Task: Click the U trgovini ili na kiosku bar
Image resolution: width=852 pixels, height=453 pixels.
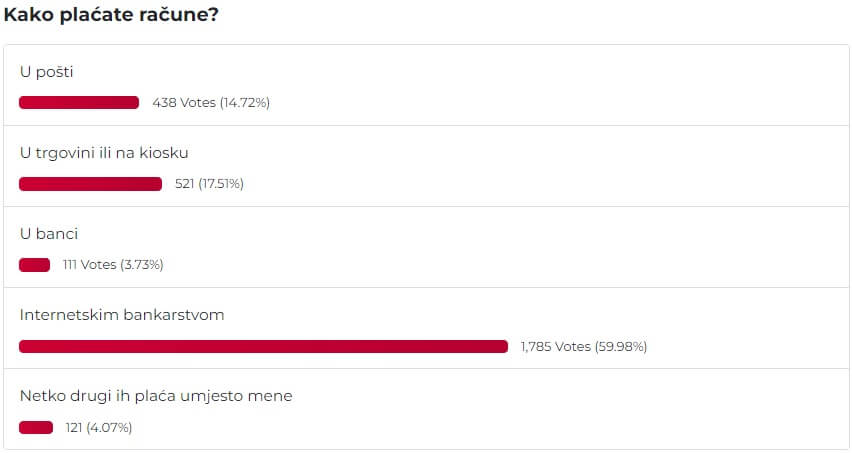Action: pos(90,184)
